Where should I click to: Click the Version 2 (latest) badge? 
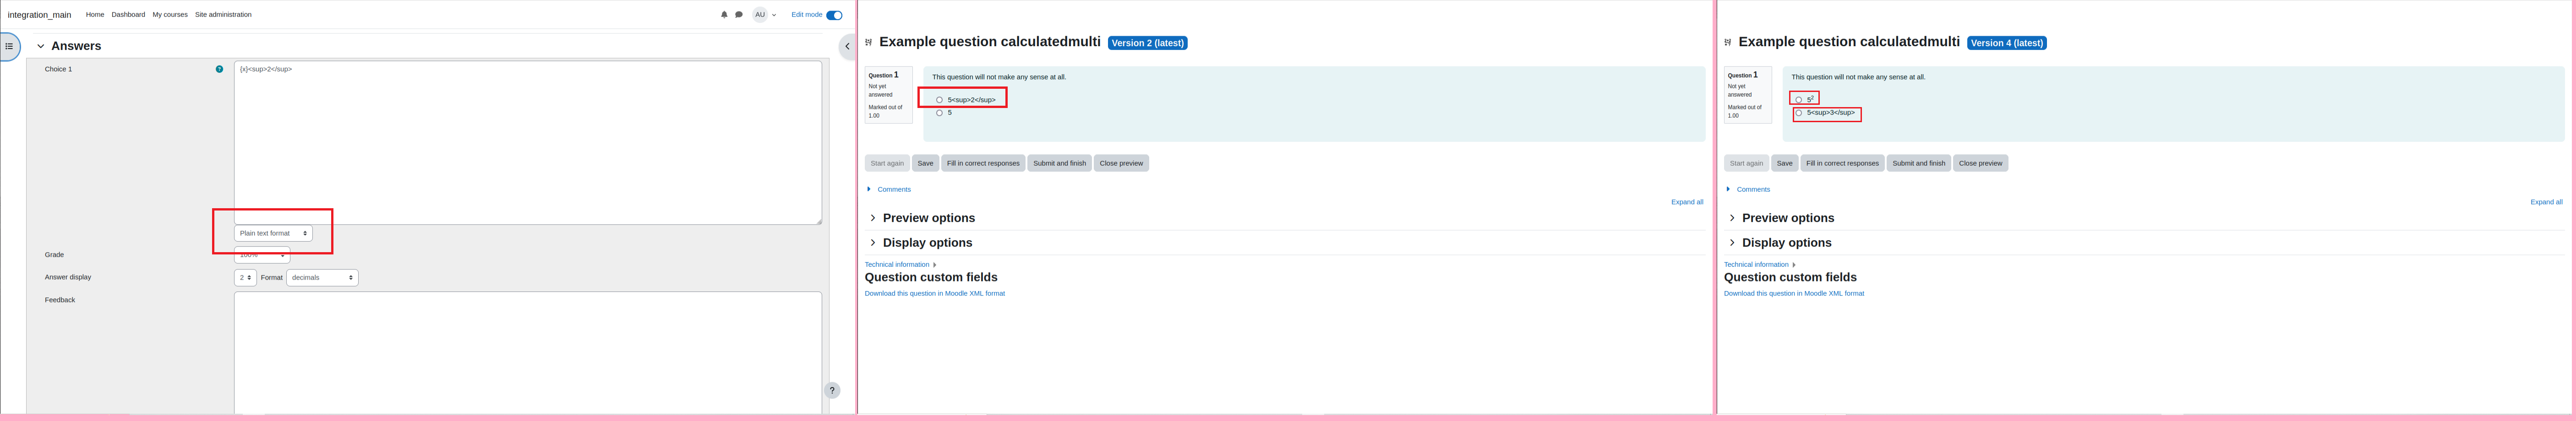pos(1148,43)
